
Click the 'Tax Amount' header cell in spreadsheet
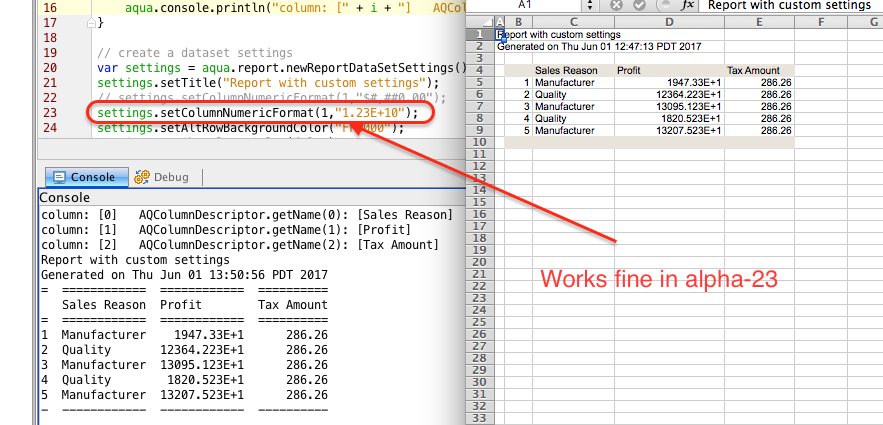pyautogui.click(x=759, y=70)
